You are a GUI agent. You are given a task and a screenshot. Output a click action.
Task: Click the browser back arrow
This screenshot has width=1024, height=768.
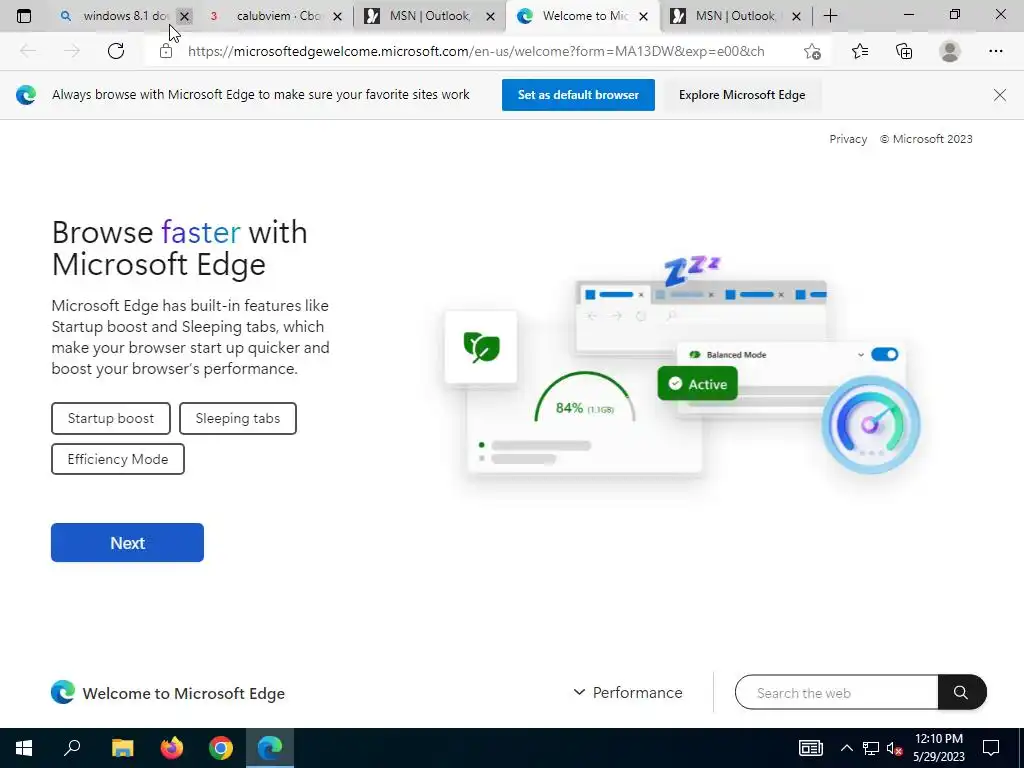[28, 51]
